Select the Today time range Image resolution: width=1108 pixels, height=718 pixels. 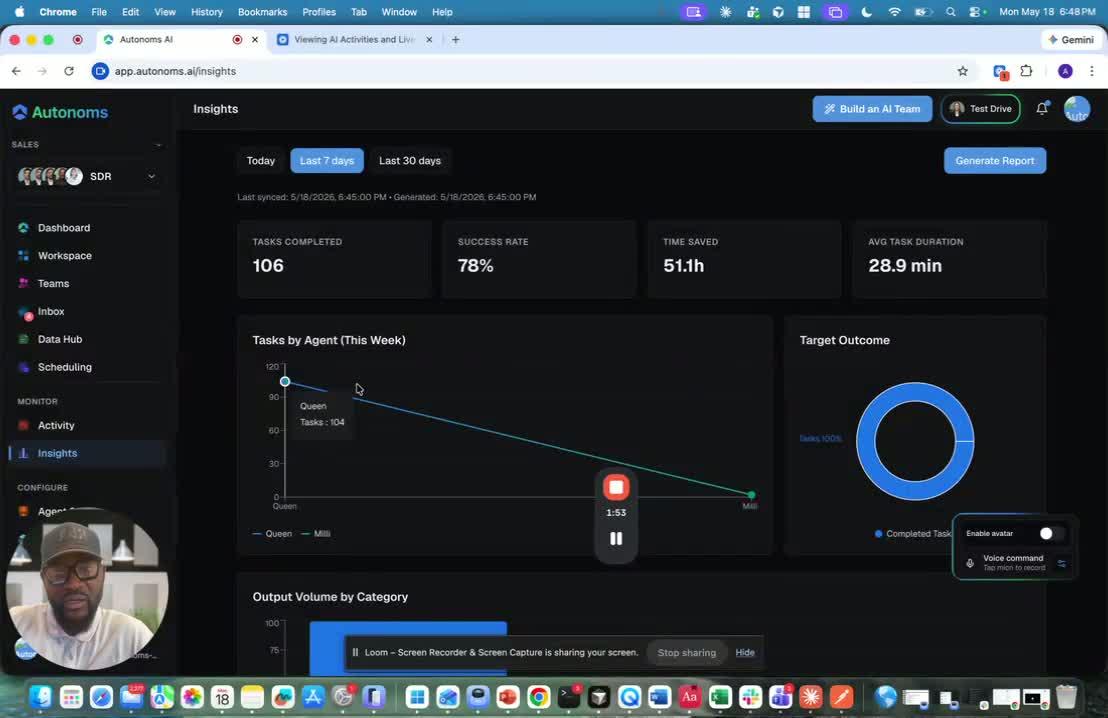tap(261, 160)
